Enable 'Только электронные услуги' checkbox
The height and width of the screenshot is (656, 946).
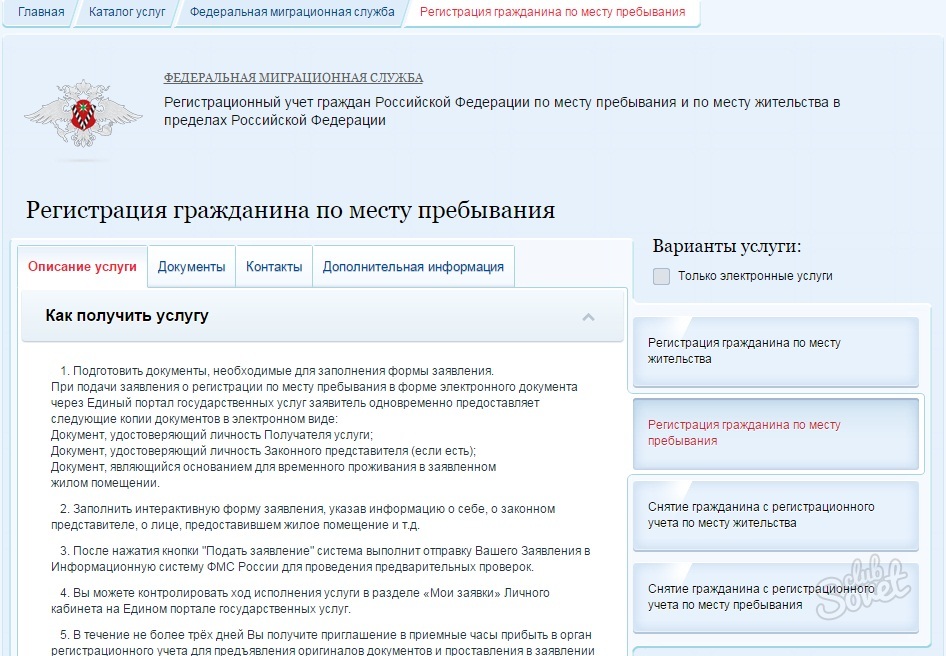tap(661, 276)
